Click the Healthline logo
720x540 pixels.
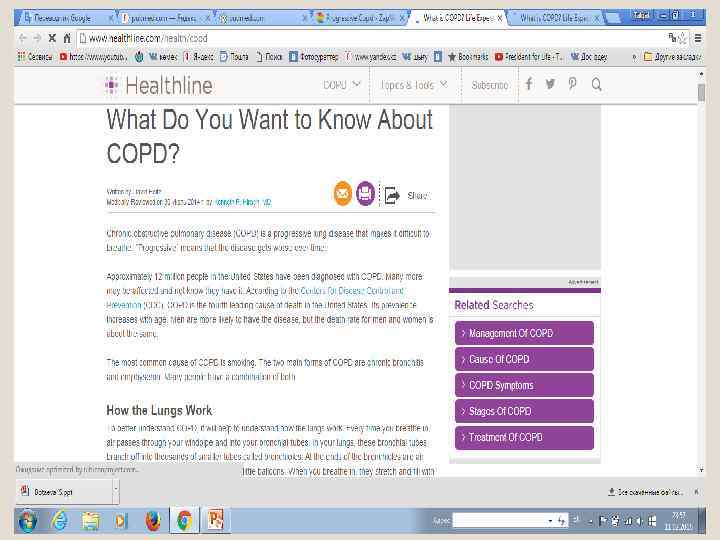click(159, 85)
